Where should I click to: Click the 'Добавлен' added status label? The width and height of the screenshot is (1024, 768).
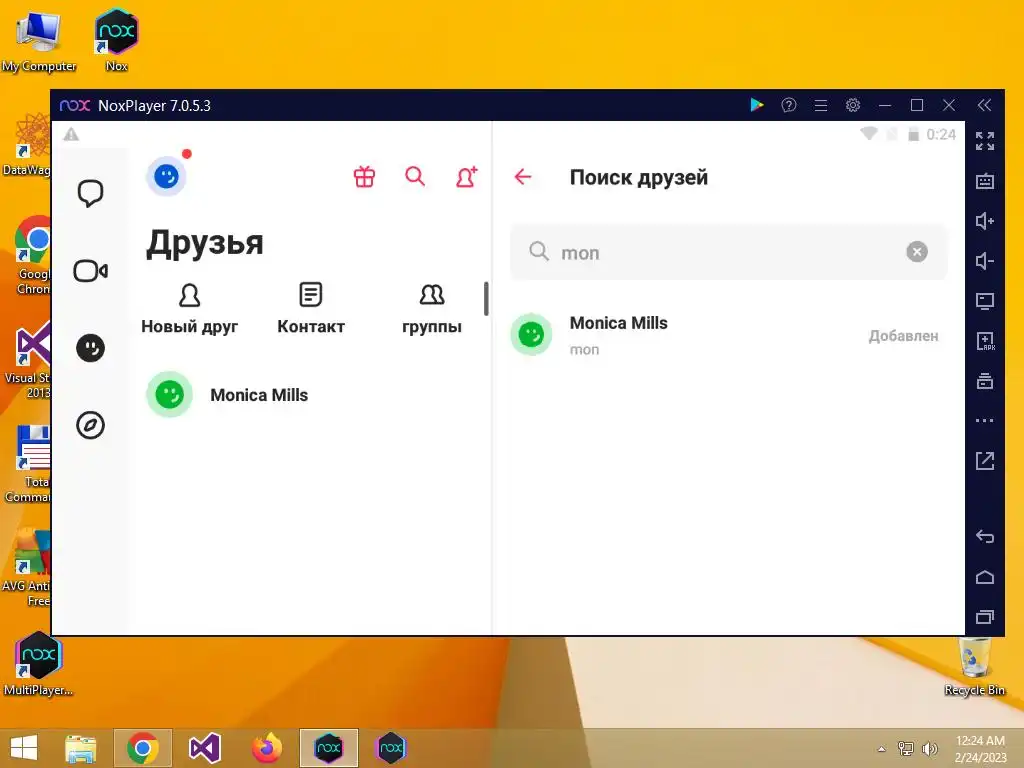tap(903, 336)
